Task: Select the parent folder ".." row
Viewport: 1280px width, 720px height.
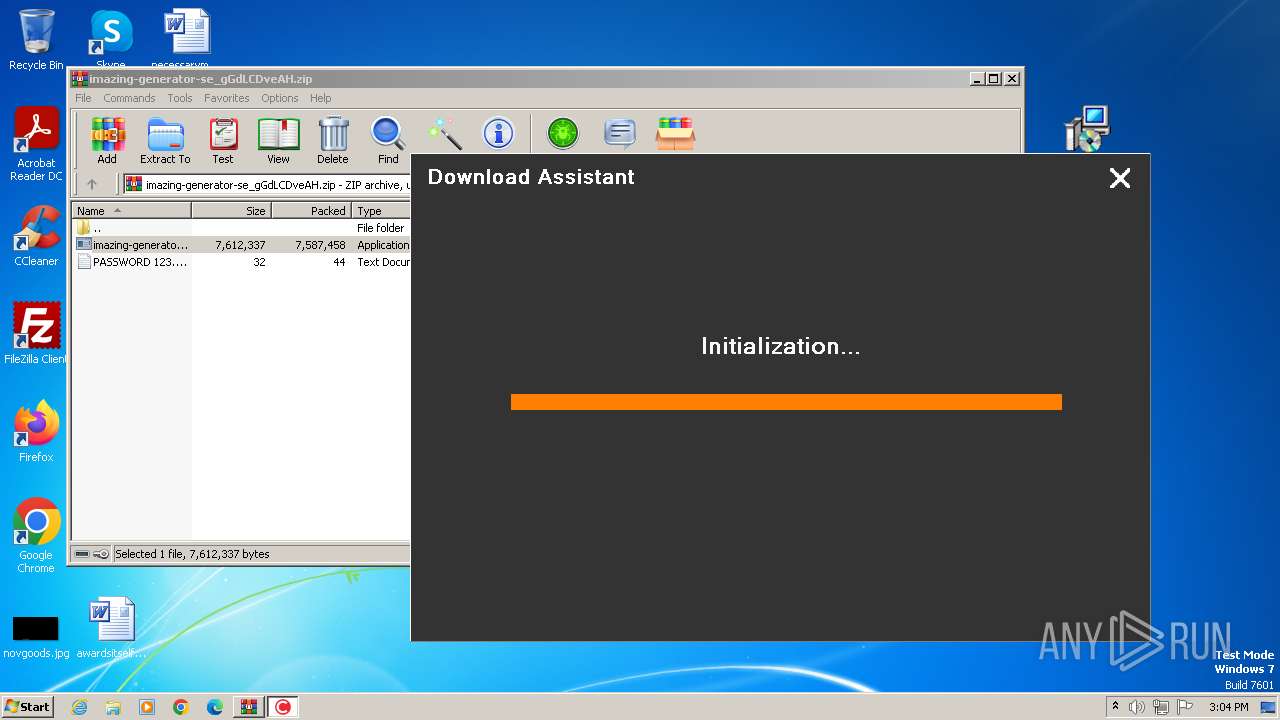Action: (241, 228)
